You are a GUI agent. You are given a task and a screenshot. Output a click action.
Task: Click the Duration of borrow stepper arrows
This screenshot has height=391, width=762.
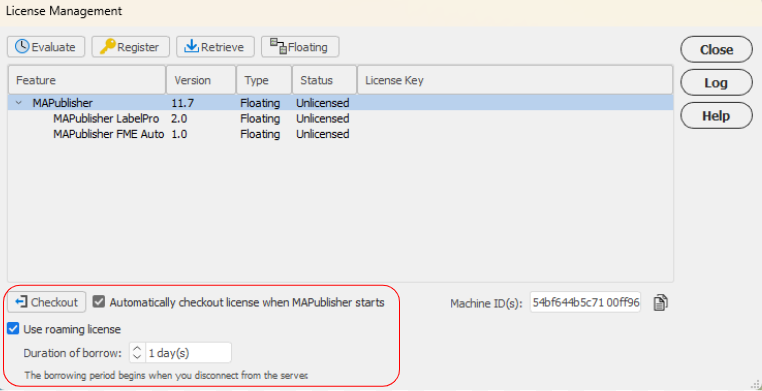137,353
